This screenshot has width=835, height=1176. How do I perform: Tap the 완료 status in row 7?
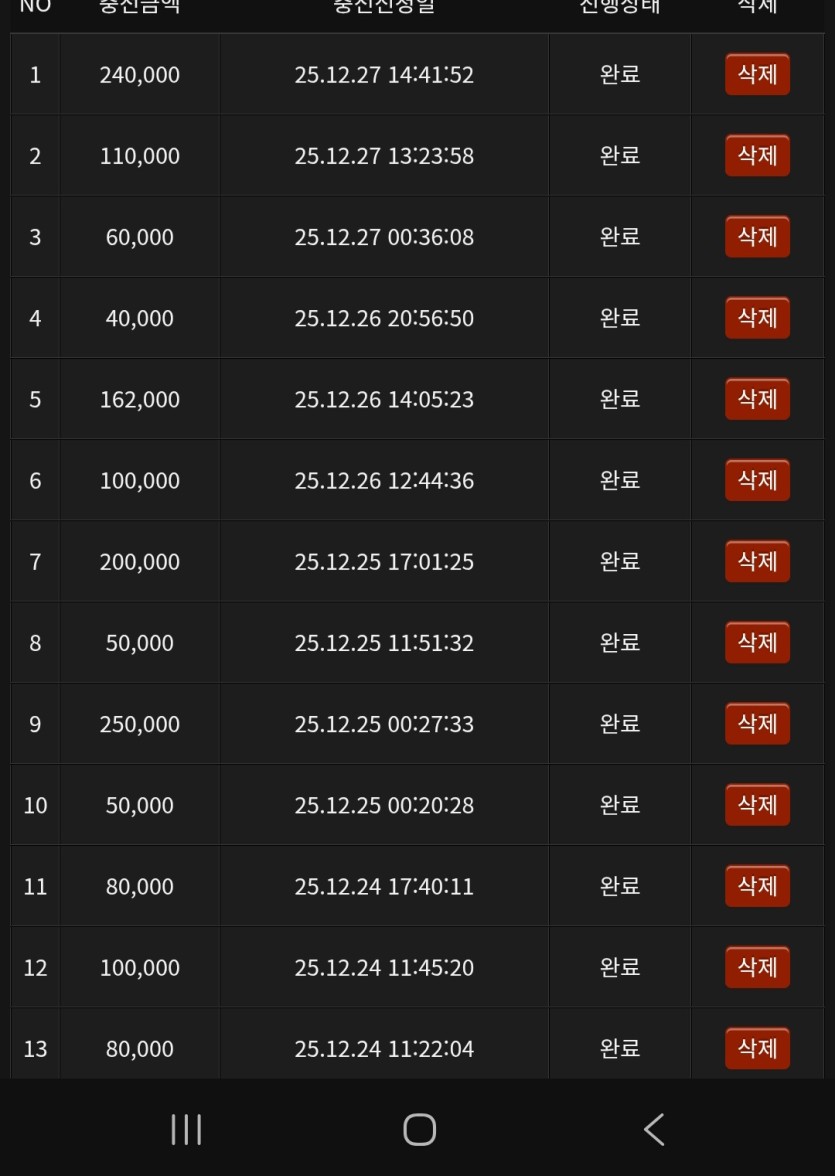click(x=620, y=562)
